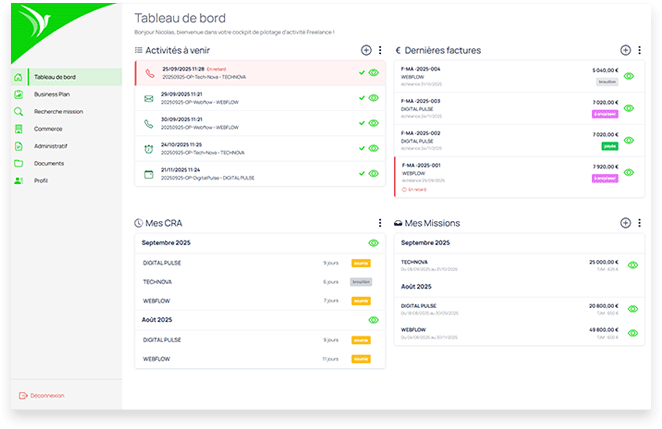Screen dimensions: 662x429
Task: Click alarm clock icon of 24/10/2025 activity
Action: tap(149, 149)
